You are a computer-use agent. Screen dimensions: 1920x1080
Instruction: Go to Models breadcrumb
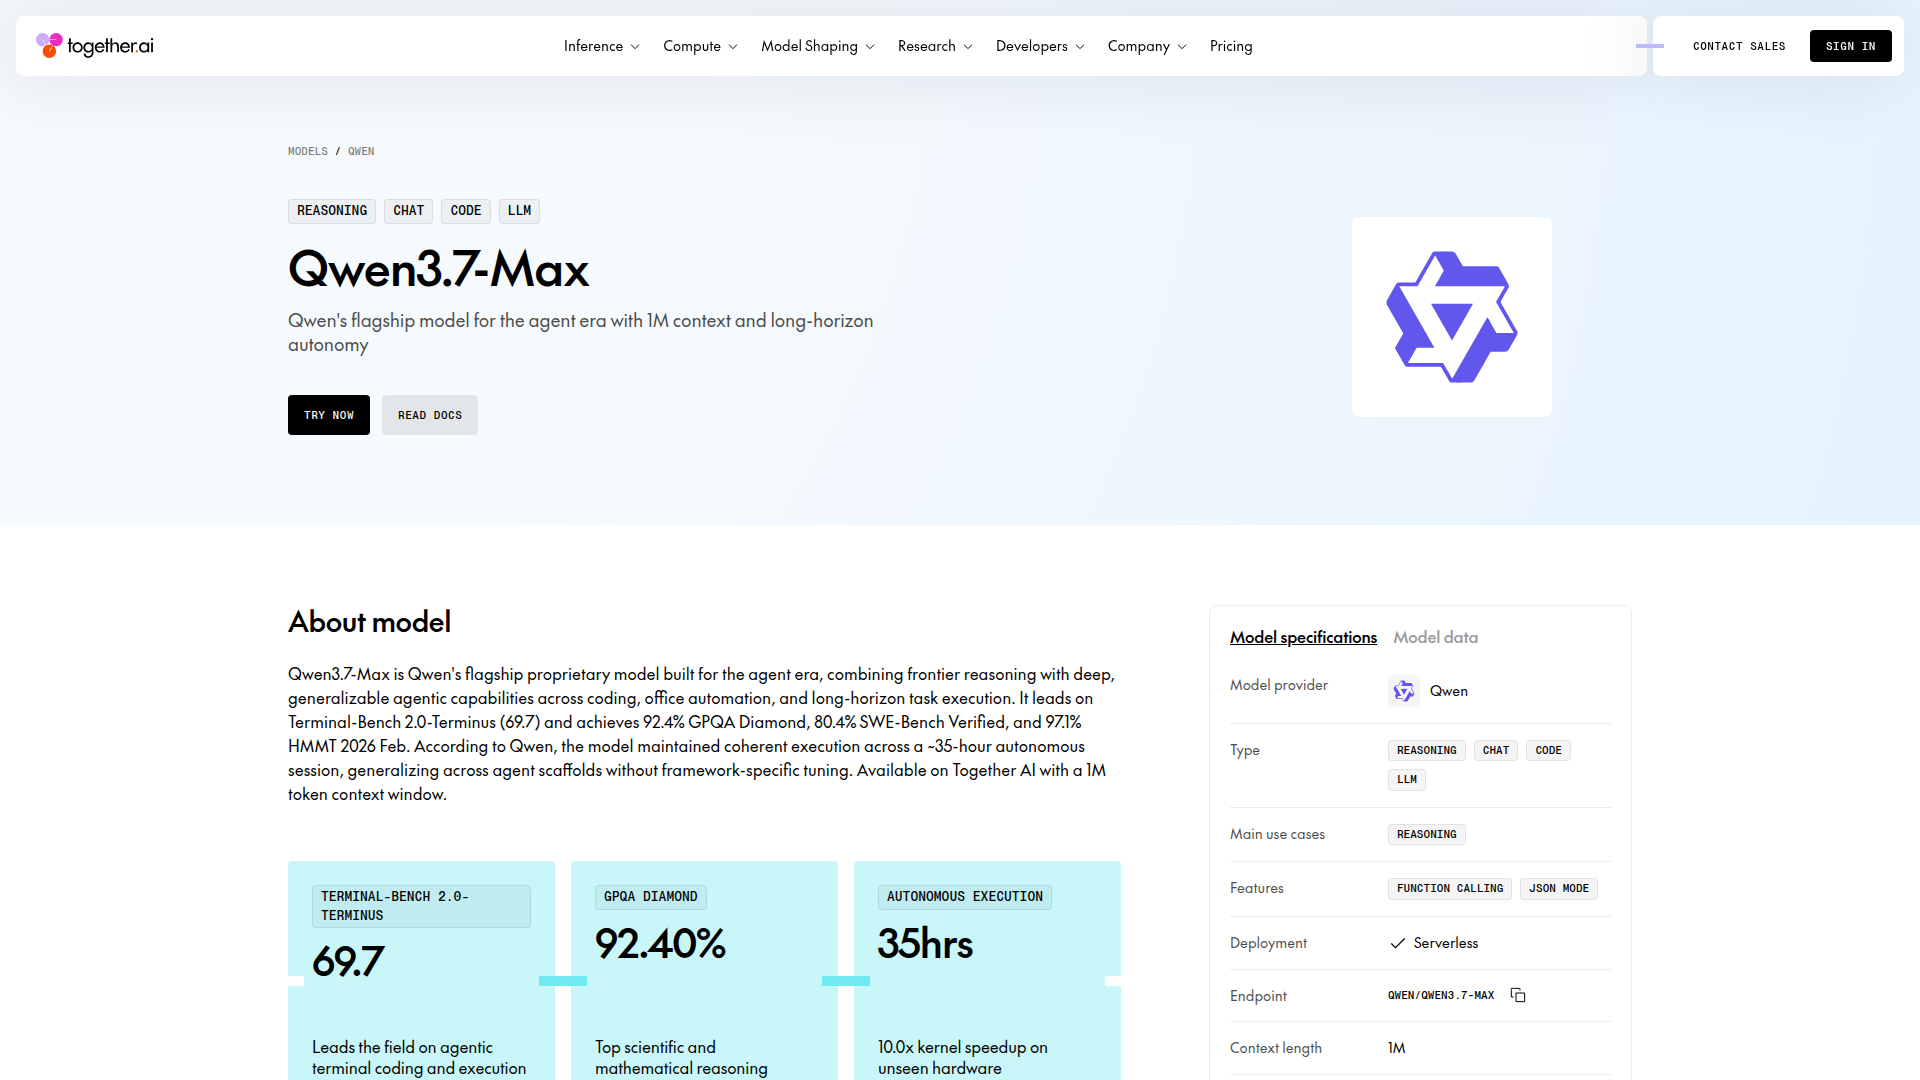[x=308, y=151]
